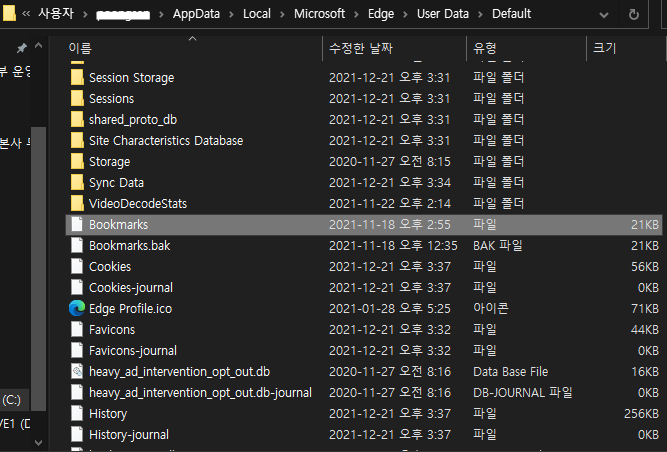Select the Bookmarks.bak file name

click(x=129, y=246)
